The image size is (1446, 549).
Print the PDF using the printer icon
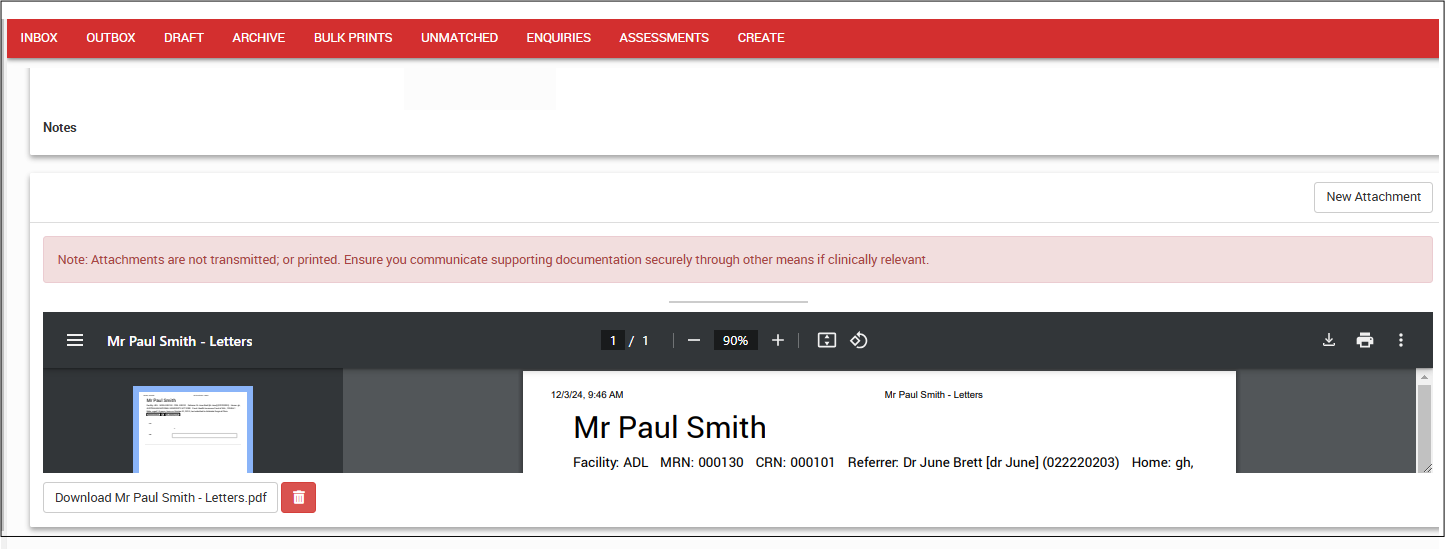coord(1365,340)
